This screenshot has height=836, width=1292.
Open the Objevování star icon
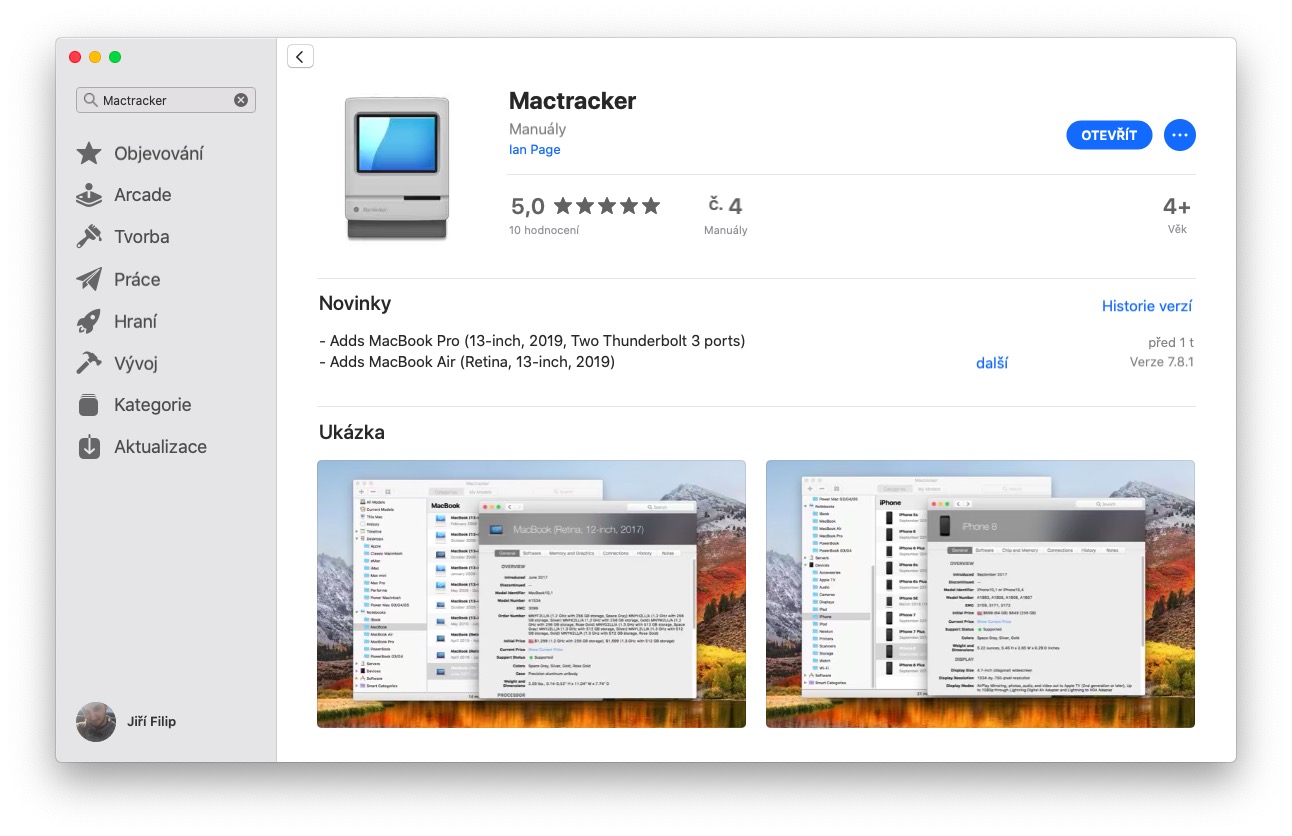(x=89, y=153)
